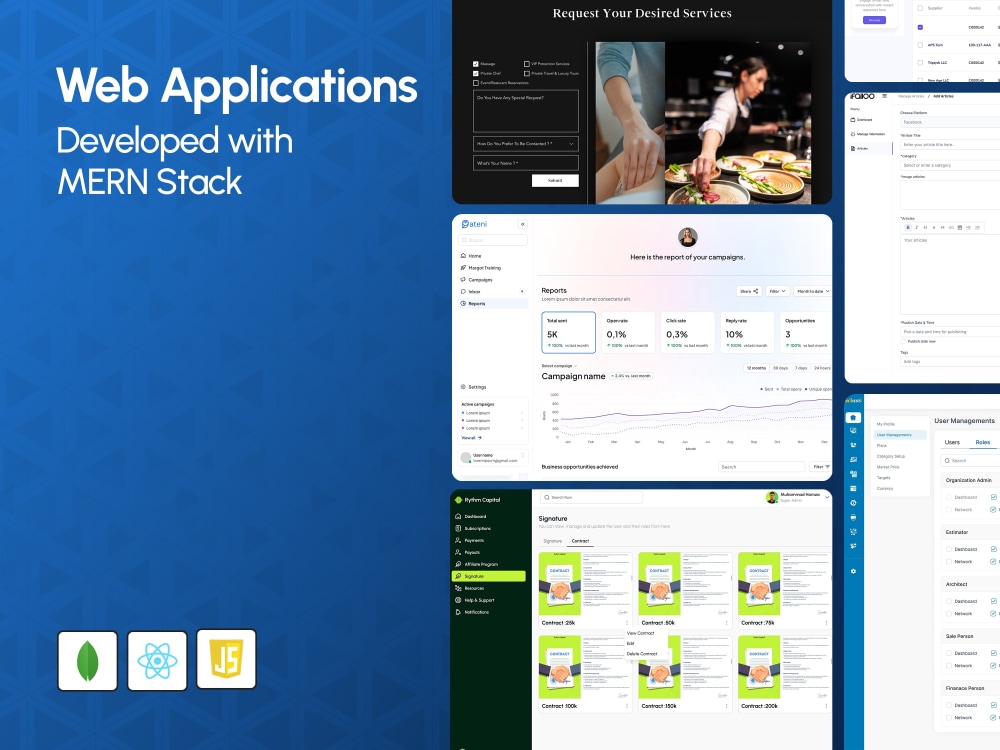The image size is (1000, 750).
Task: Open Subscriptions in the Rythm Capital sidebar
Action: pyautogui.click(x=473, y=529)
